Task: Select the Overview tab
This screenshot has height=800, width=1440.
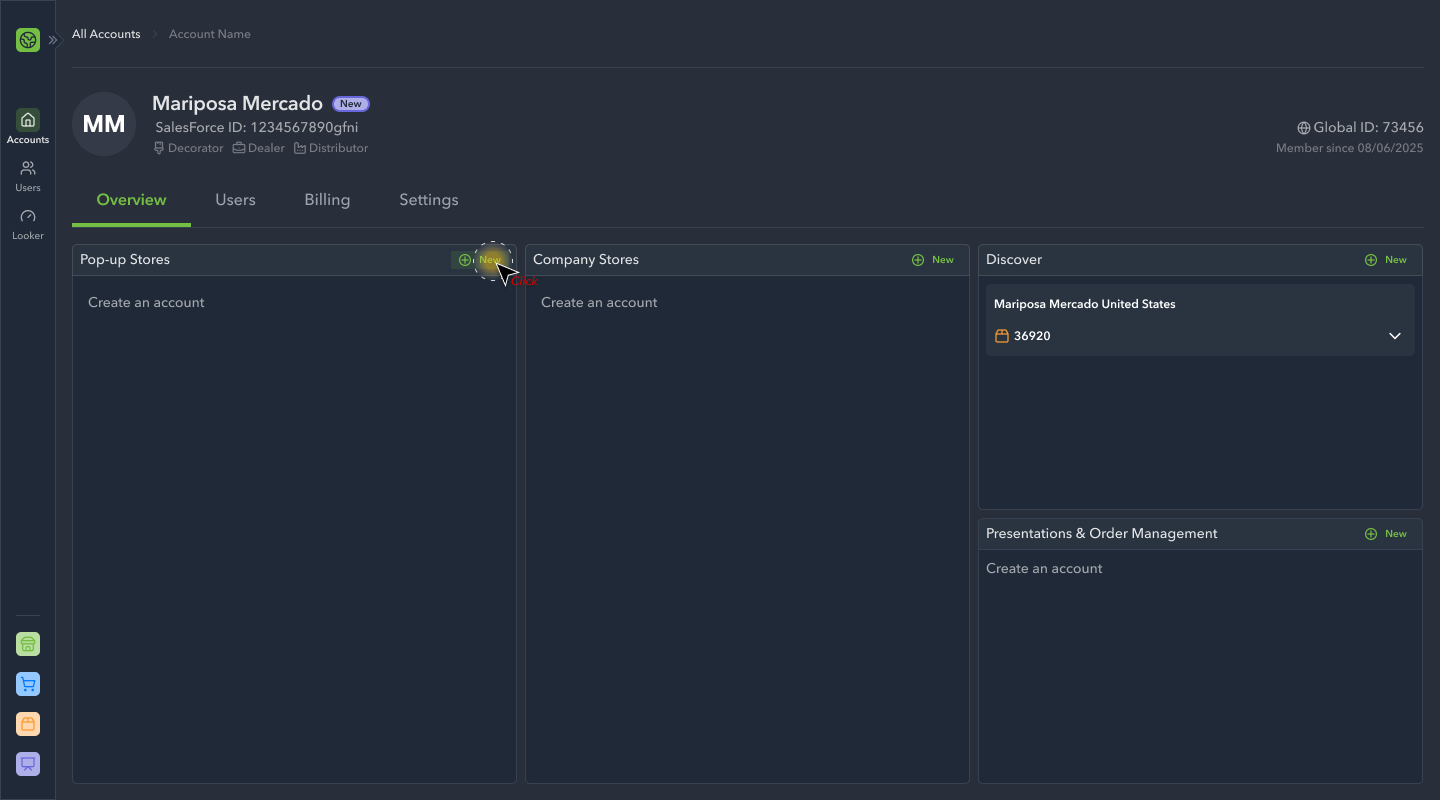Action: click(x=131, y=200)
